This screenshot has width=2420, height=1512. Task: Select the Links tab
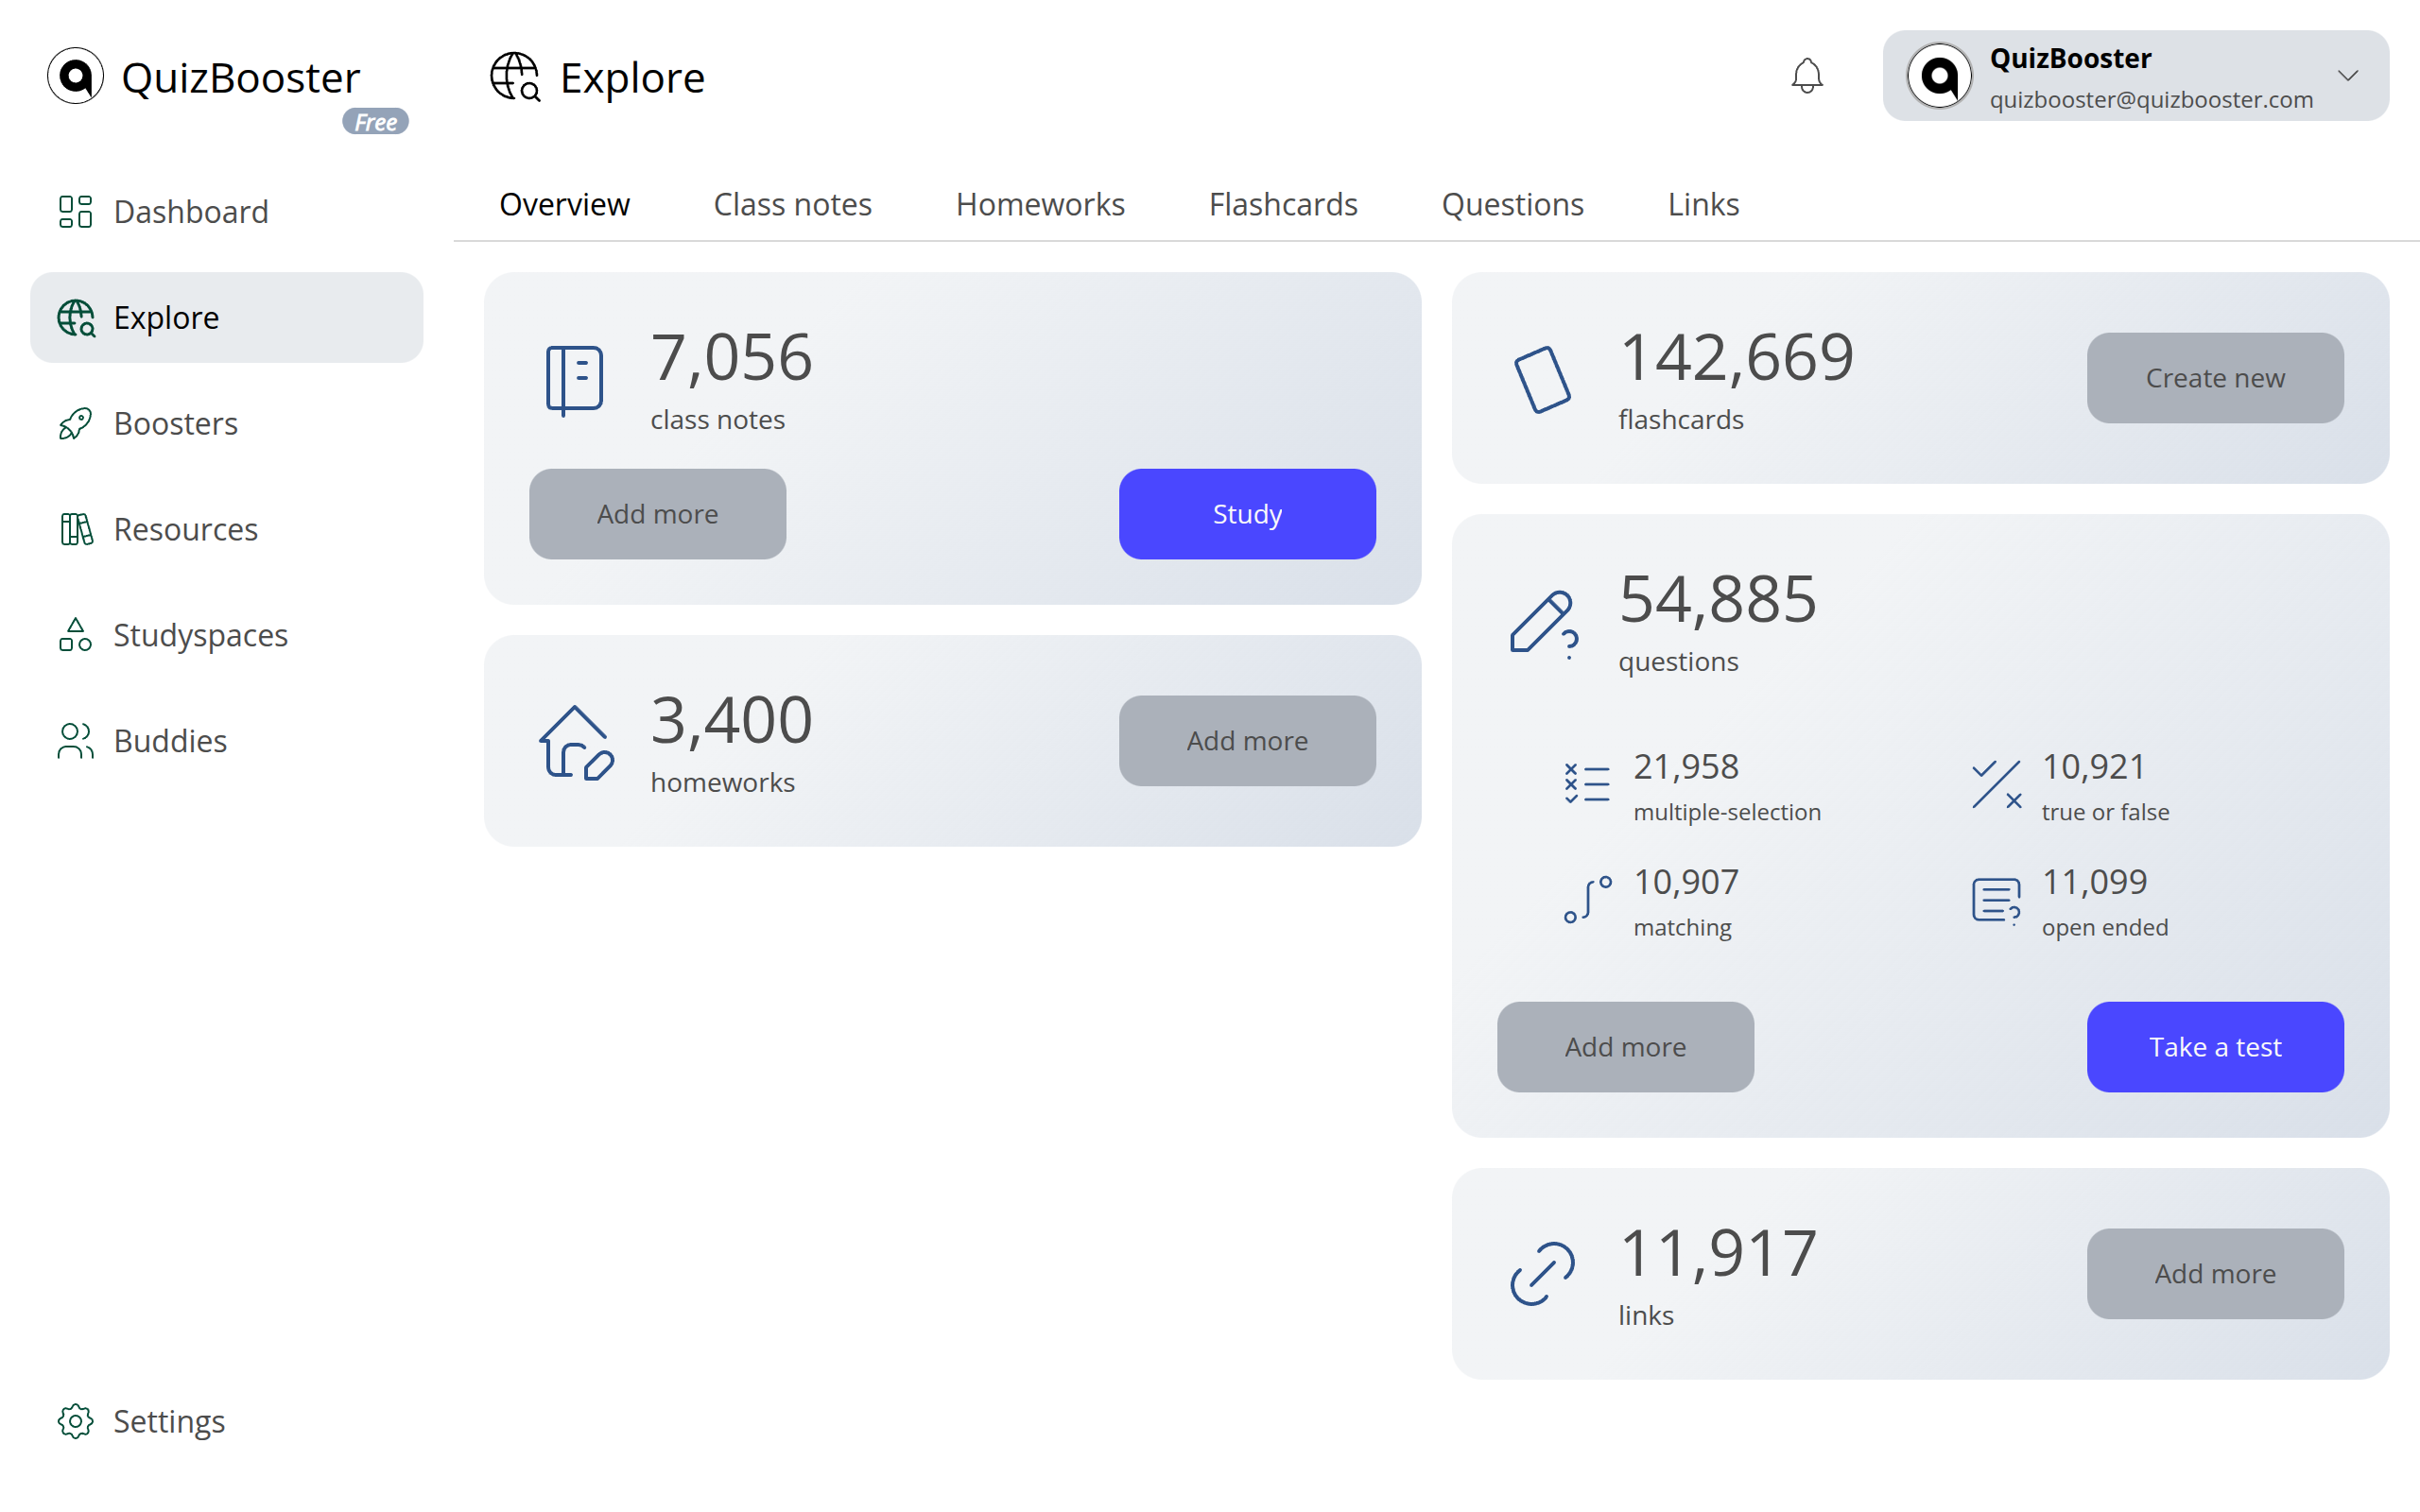(x=1703, y=204)
